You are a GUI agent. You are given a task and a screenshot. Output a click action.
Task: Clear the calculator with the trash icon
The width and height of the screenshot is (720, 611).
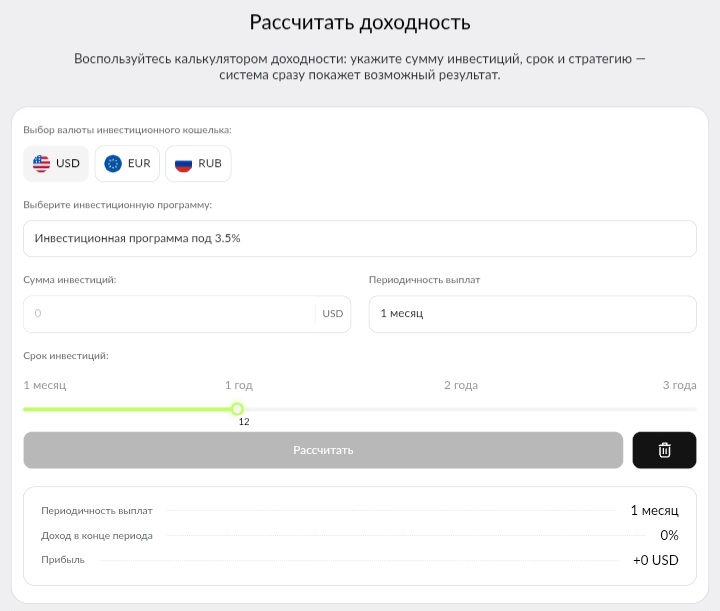(x=664, y=450)
